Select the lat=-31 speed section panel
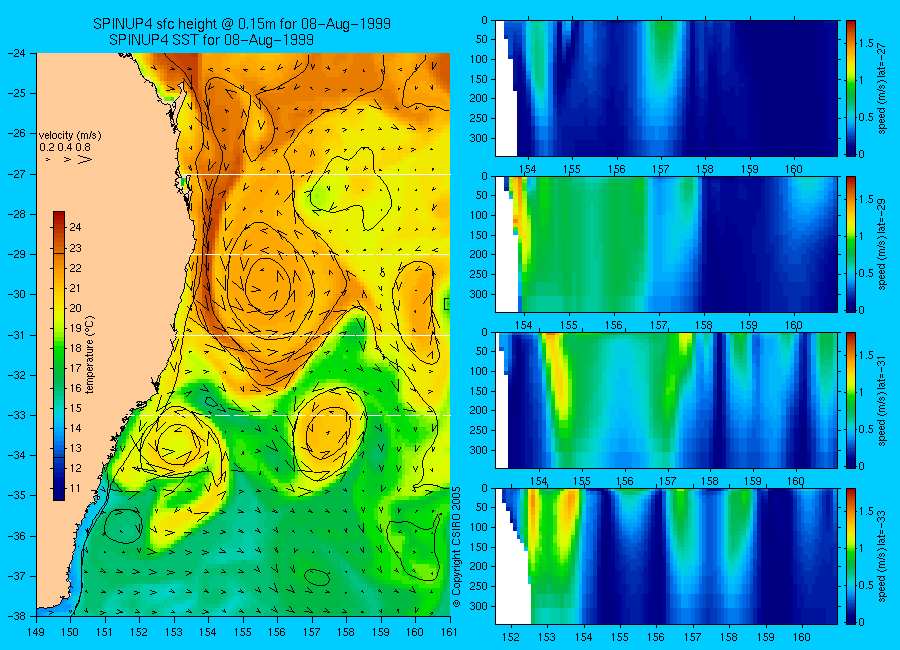The height and width of the screenshot is (650, 900). 666,400
